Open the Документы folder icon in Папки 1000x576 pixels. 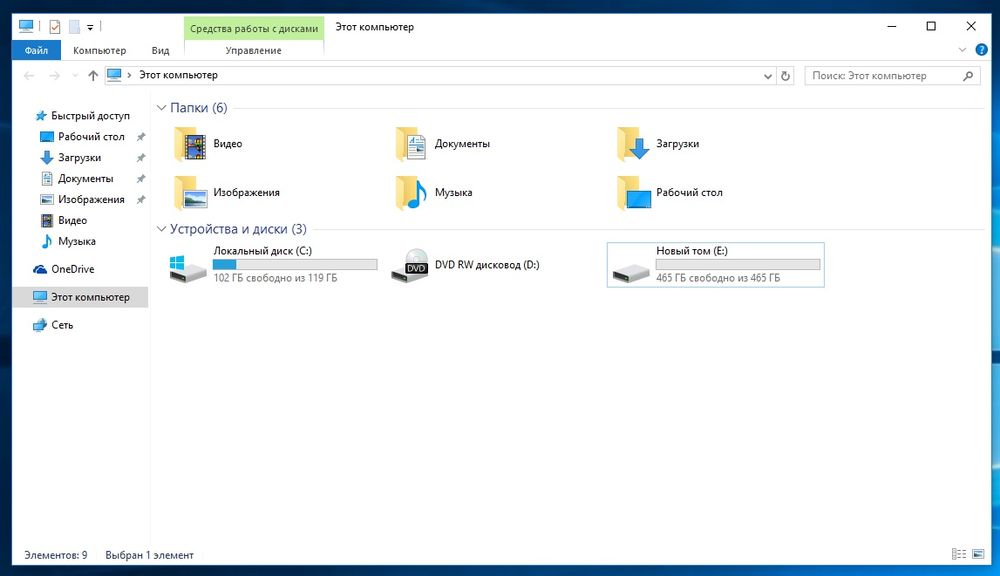(x=411, y=144)
